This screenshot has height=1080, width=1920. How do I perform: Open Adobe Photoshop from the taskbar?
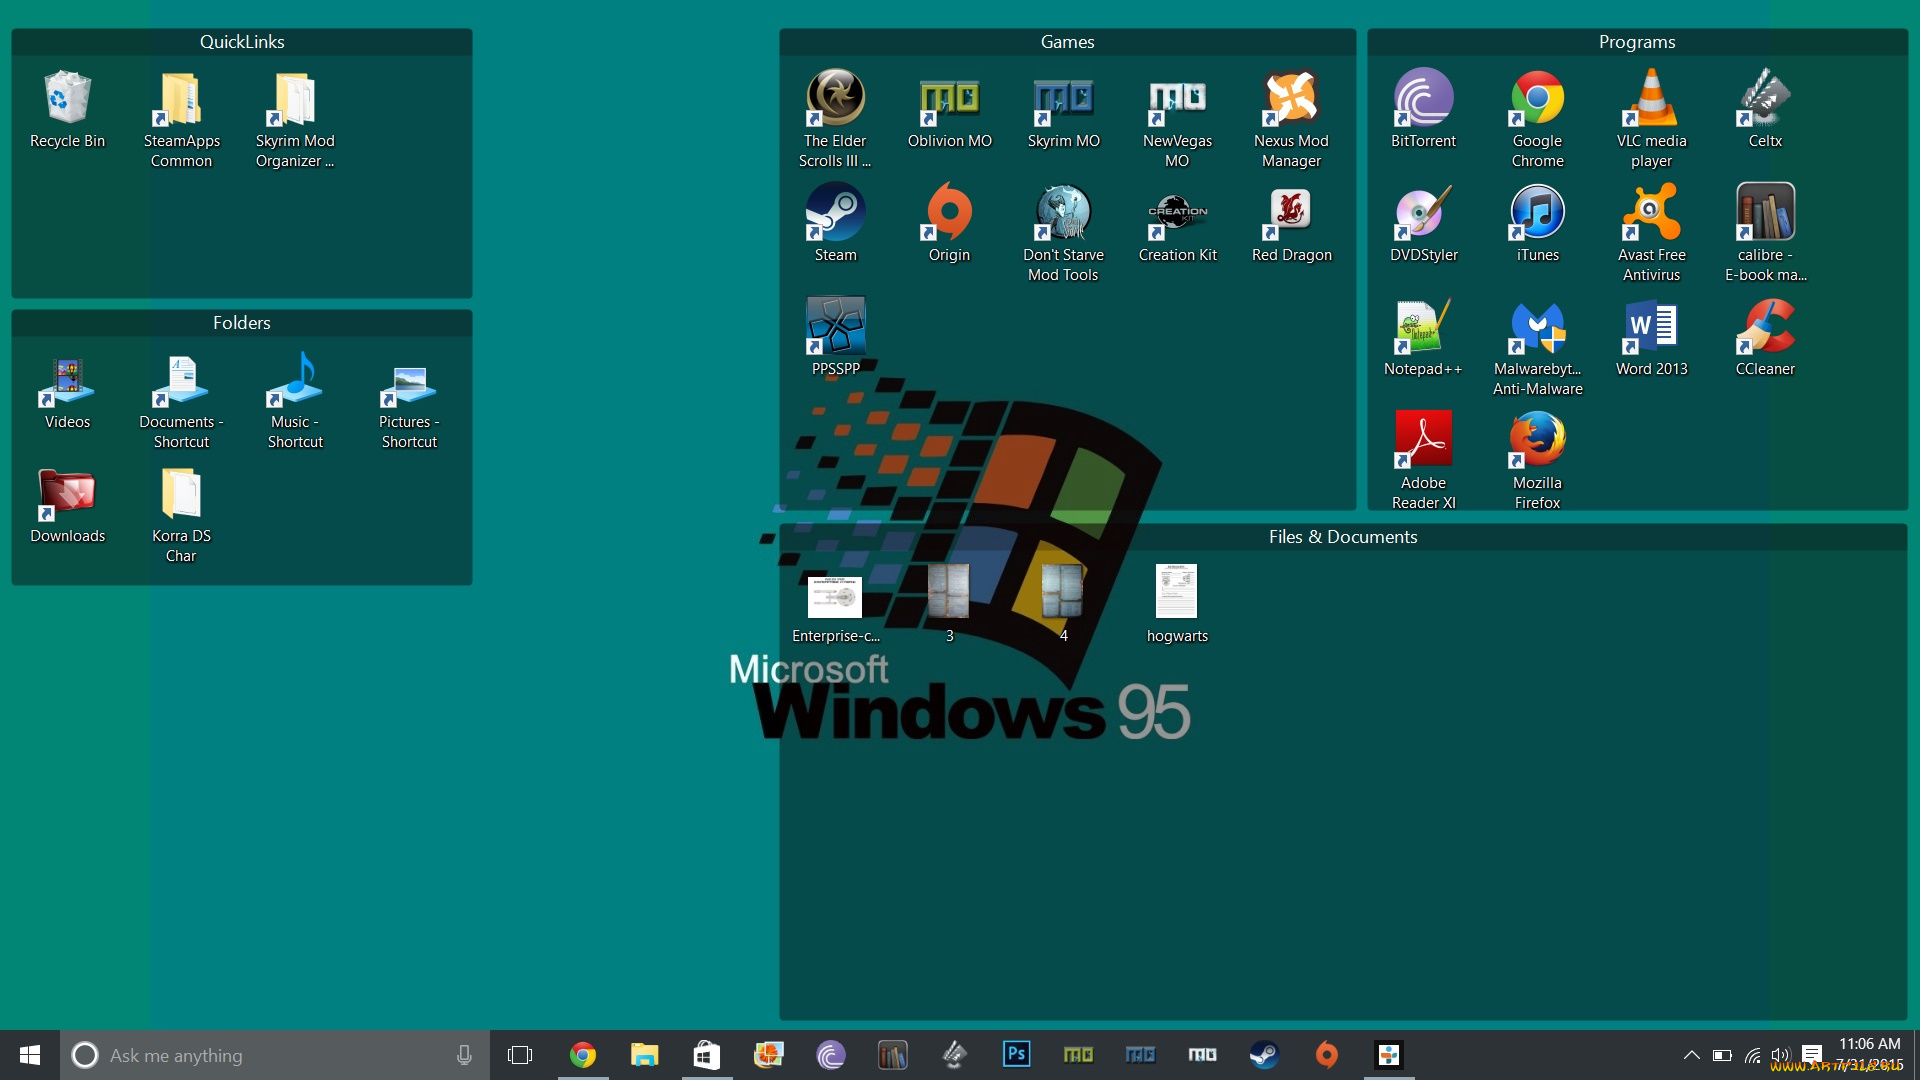[x=1016, y=1054]
